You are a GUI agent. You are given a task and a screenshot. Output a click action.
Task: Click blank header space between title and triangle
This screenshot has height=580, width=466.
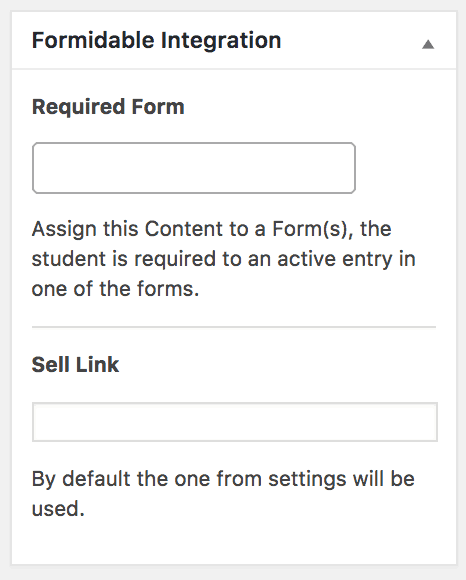(x=351, y=40)
